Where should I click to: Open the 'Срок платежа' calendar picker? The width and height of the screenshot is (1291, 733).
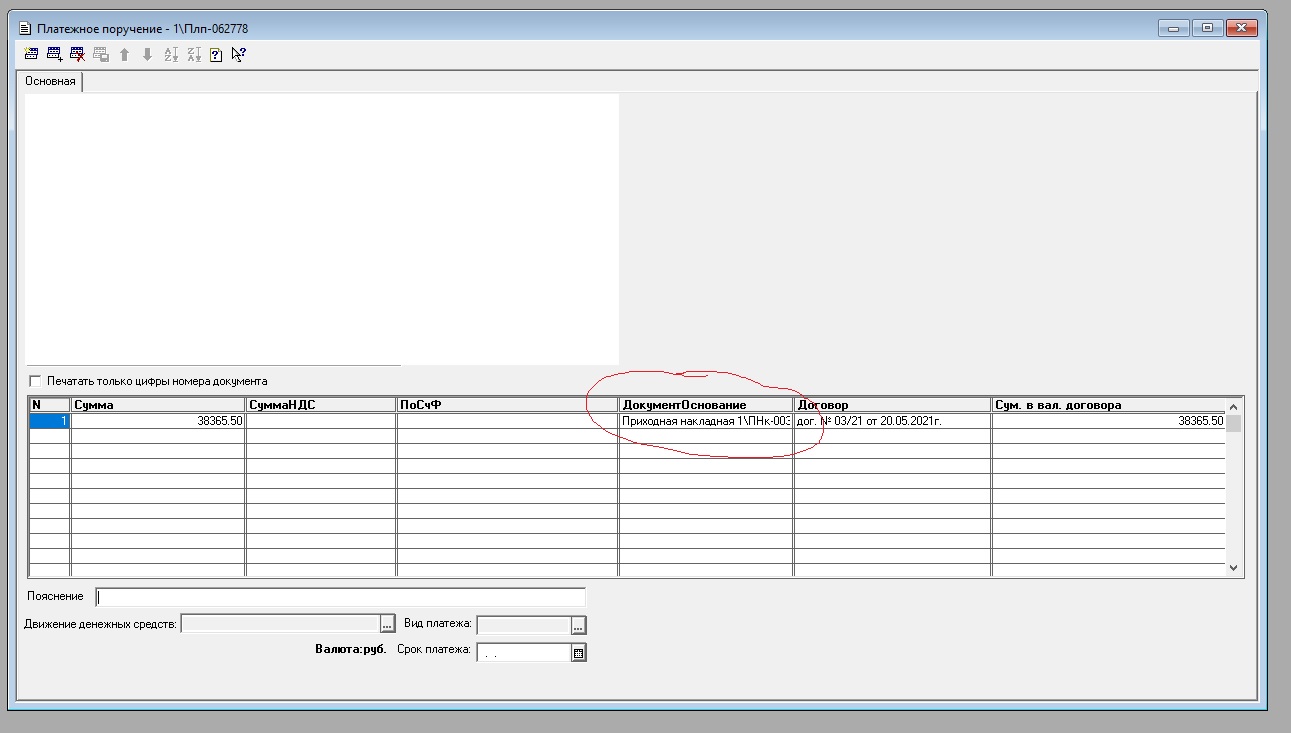[578, 653]
